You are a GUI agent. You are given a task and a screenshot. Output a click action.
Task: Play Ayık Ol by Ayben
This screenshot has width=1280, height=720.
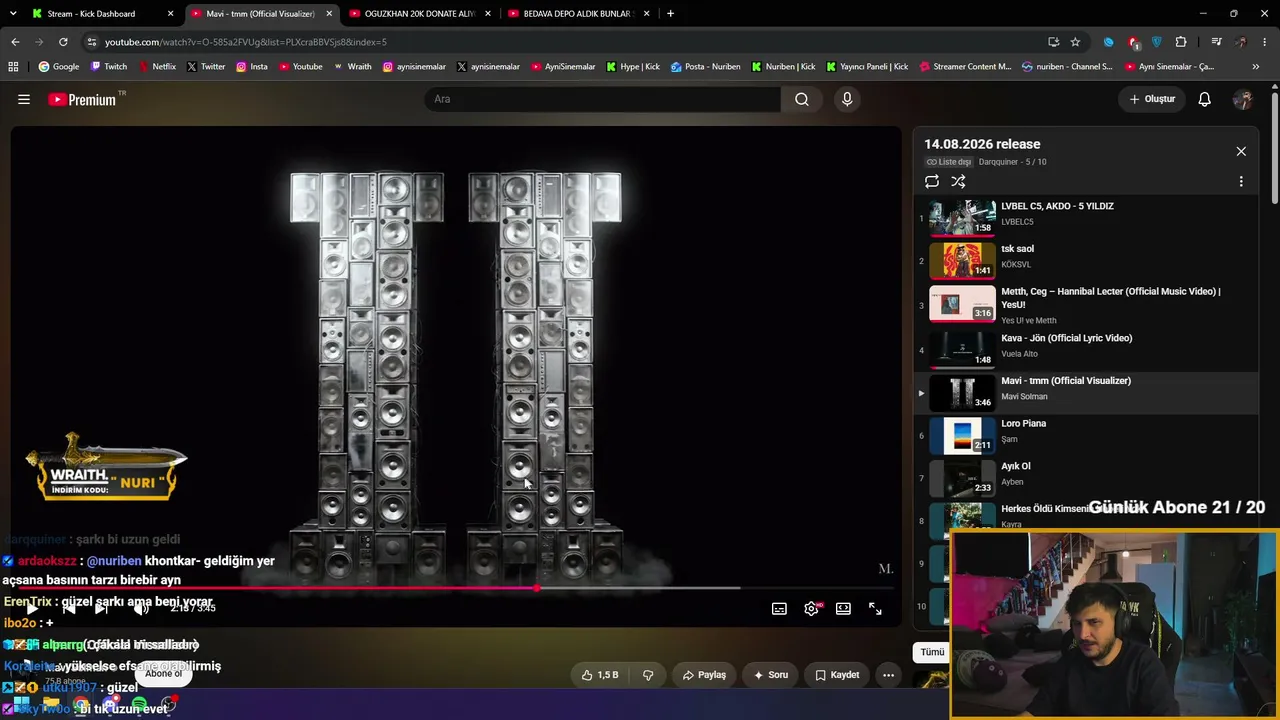pyautogui.click(x=1086, y=478)
